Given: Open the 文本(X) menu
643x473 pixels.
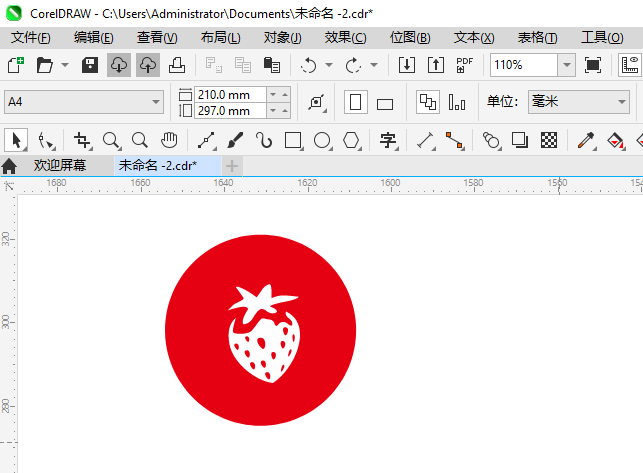Looking at the screenshot, I should pos(474,38).
